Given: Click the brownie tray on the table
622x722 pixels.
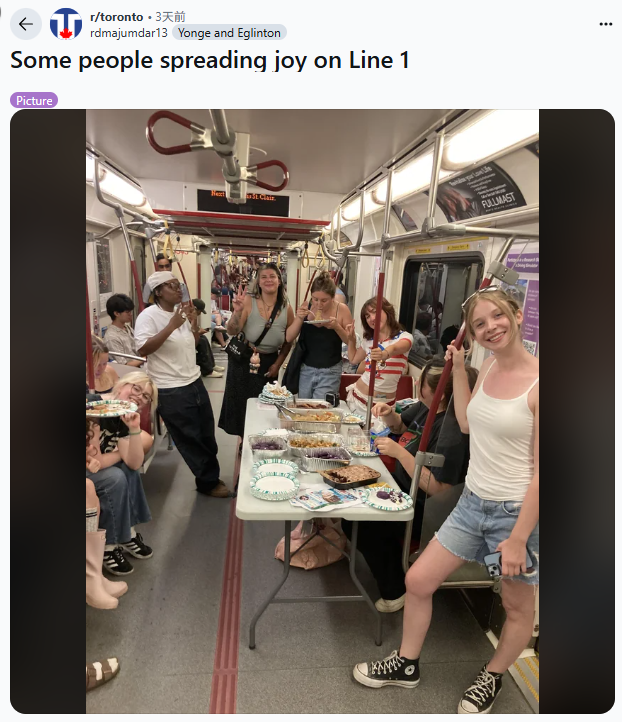Looking at the screenshot, I should click(350, 477).
